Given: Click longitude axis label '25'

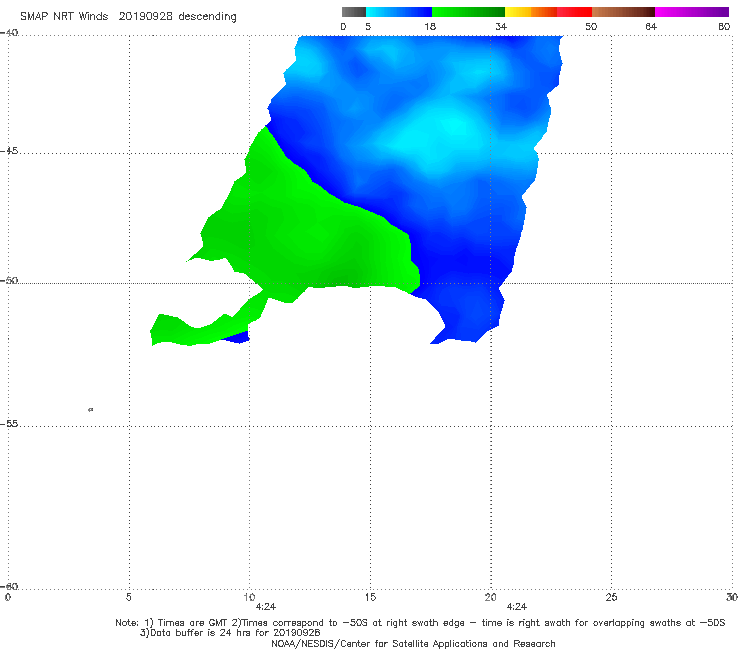Looking at the screenshot, I should tap(611, 597).
